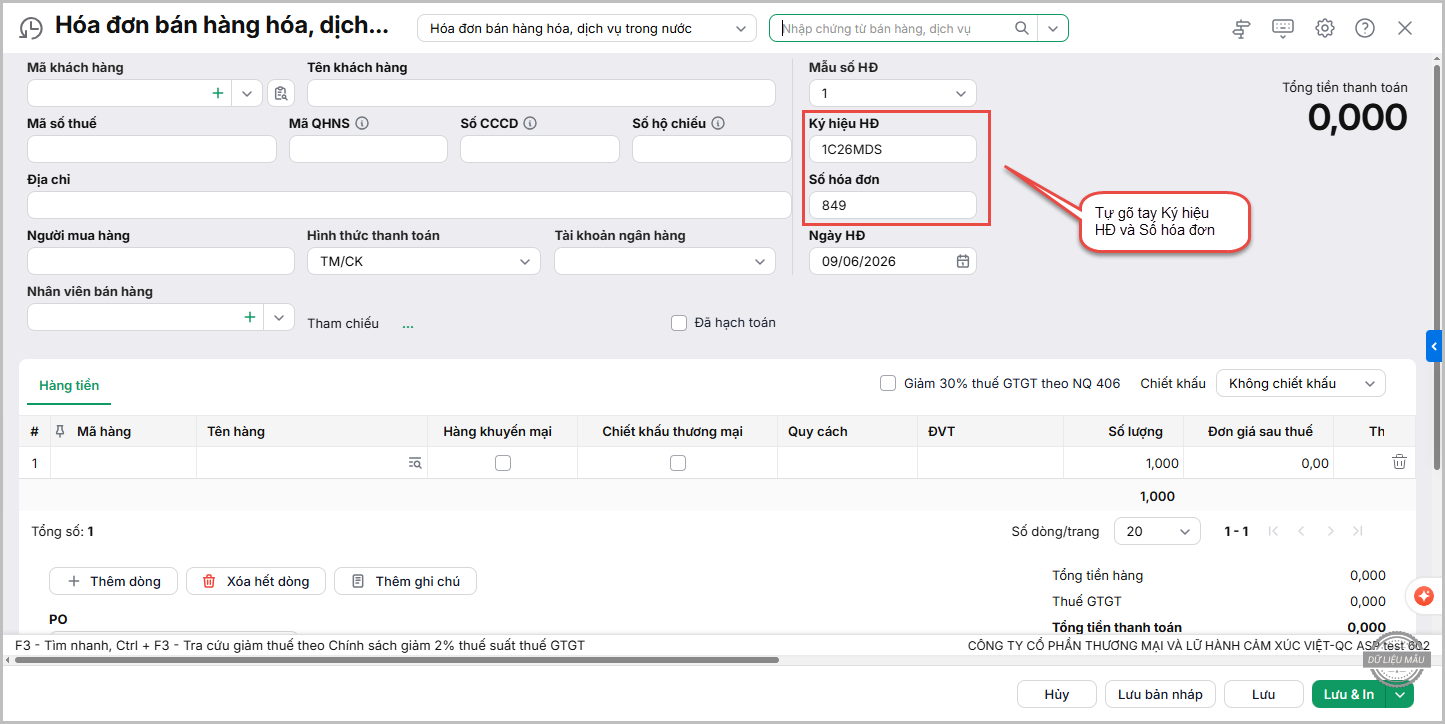Click the pin icon in table header
Image resolution: width=1445 pixels, height=724 pixels.
(61, 431)
